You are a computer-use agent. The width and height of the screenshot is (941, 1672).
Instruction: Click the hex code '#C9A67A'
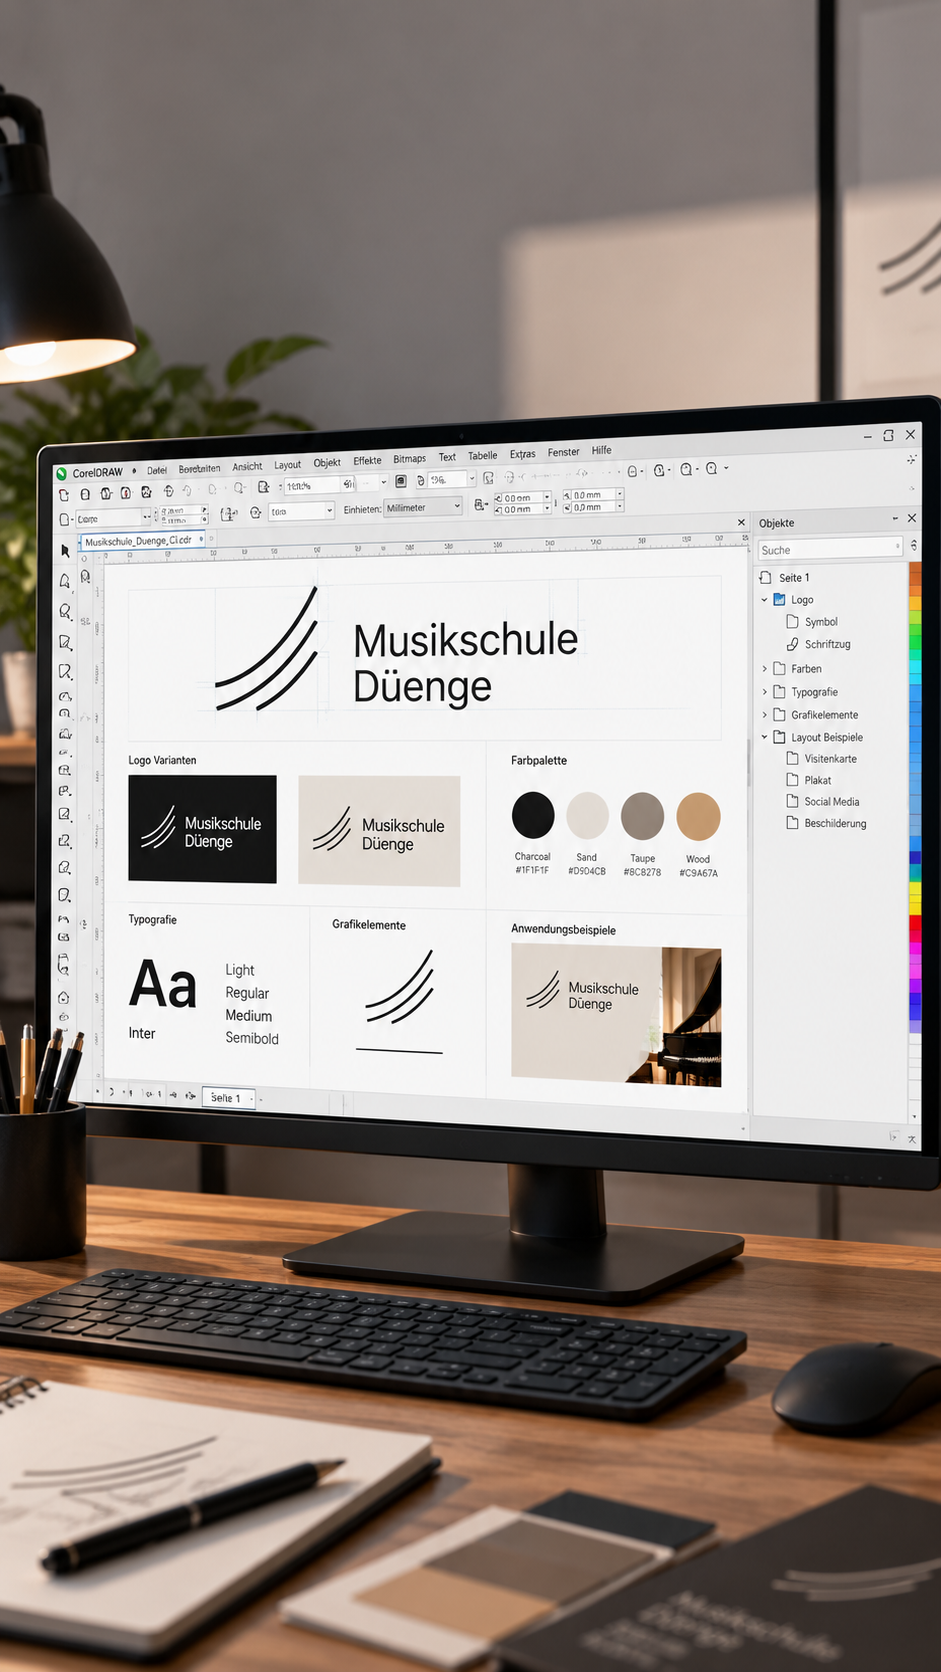tap(698, 873)
